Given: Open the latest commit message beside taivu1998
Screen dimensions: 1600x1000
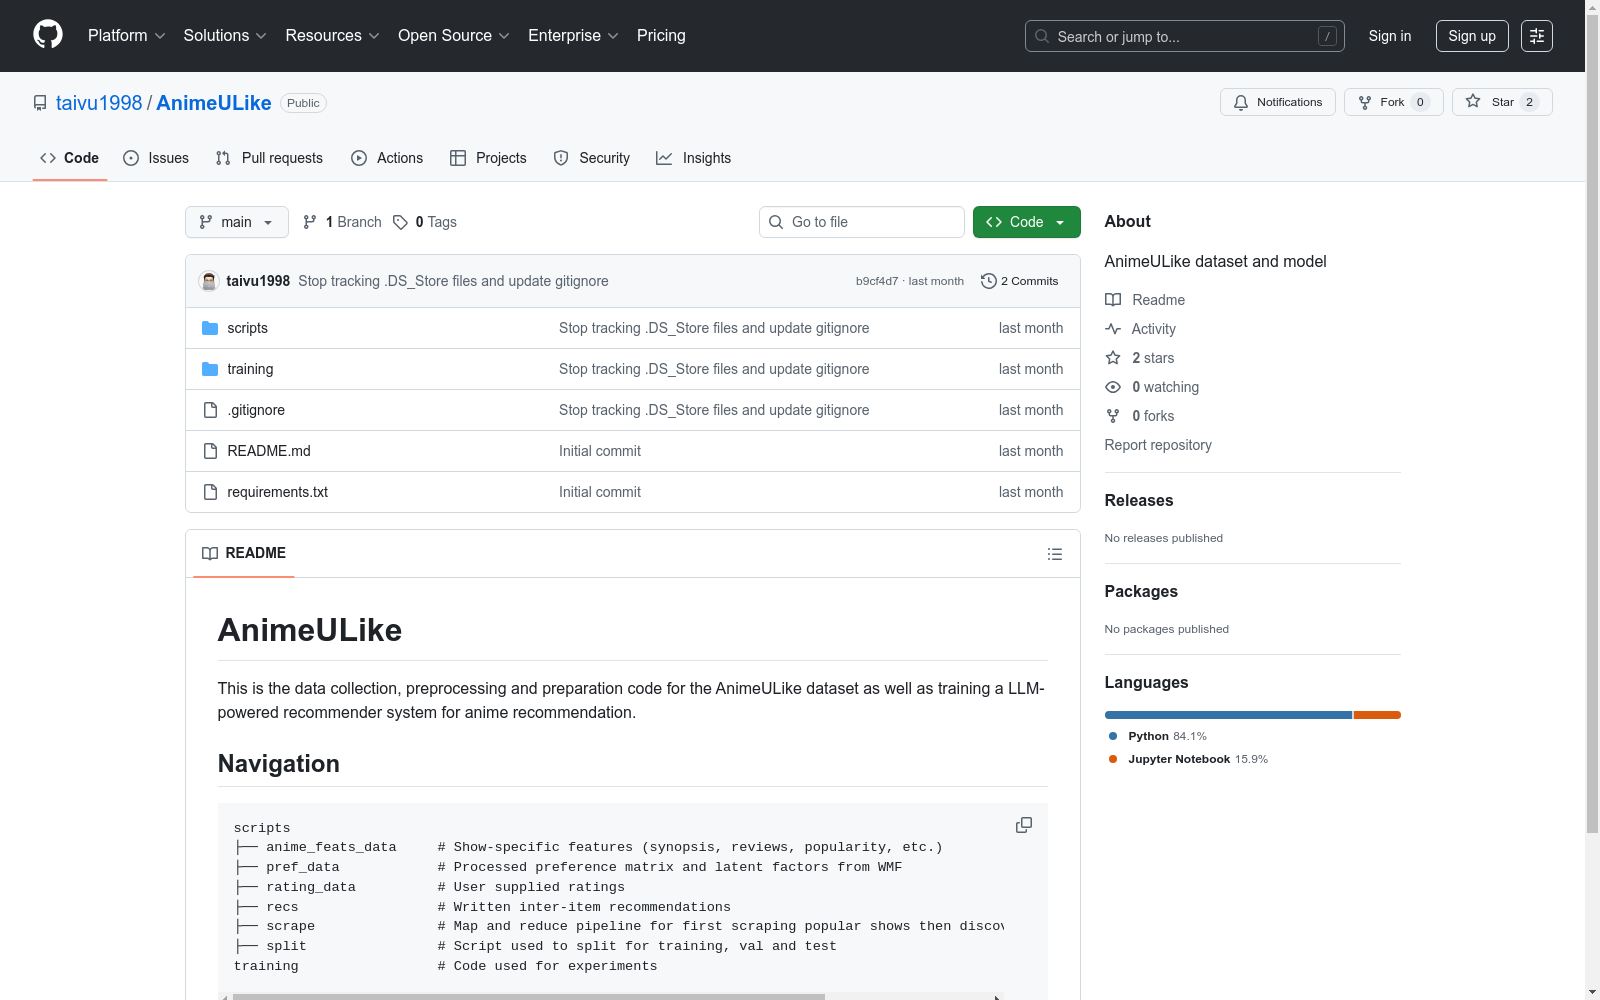Looking at the screenshot, I should (x=453, y=281).
